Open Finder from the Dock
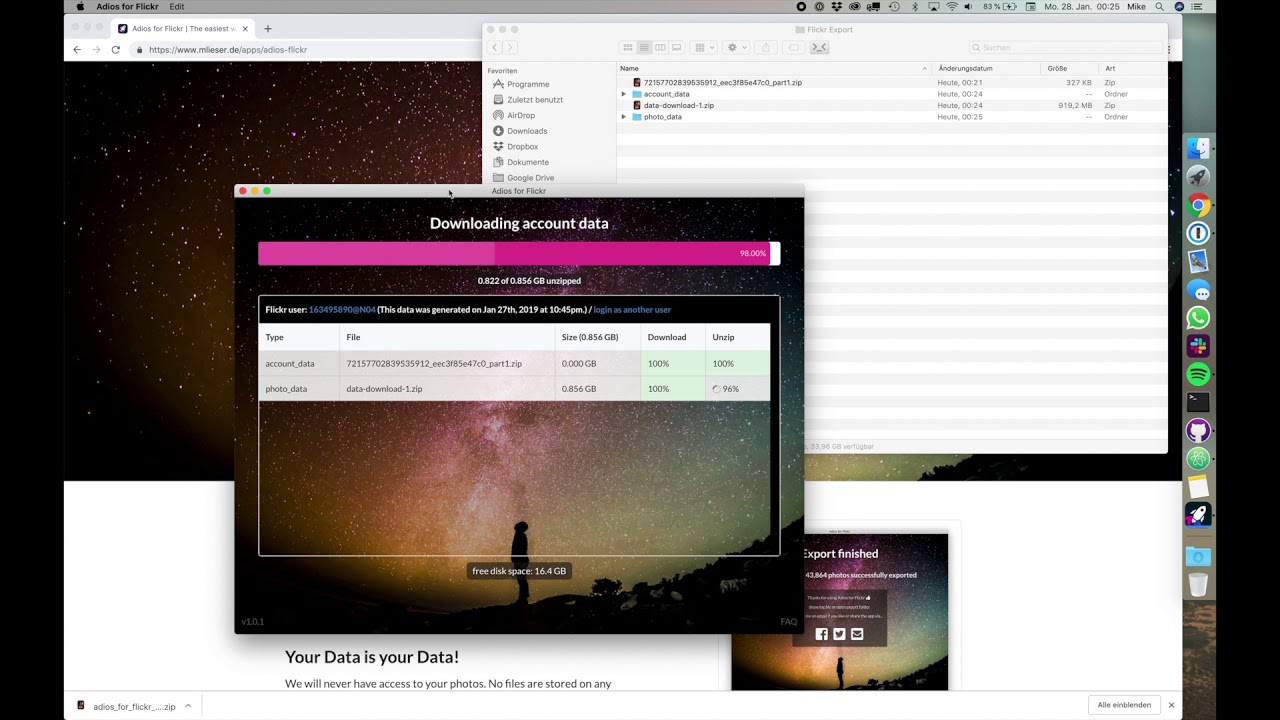1280x720 pixels. 1198,149
